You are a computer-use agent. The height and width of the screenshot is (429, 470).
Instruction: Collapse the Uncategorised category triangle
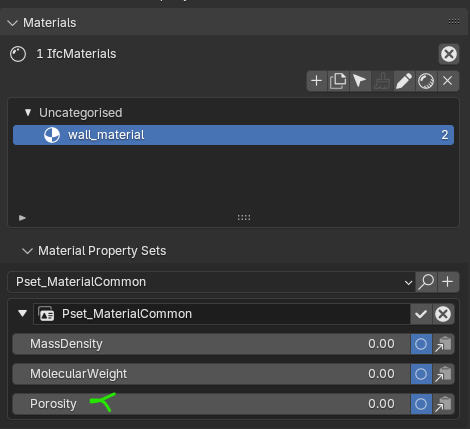click(28, 113)
